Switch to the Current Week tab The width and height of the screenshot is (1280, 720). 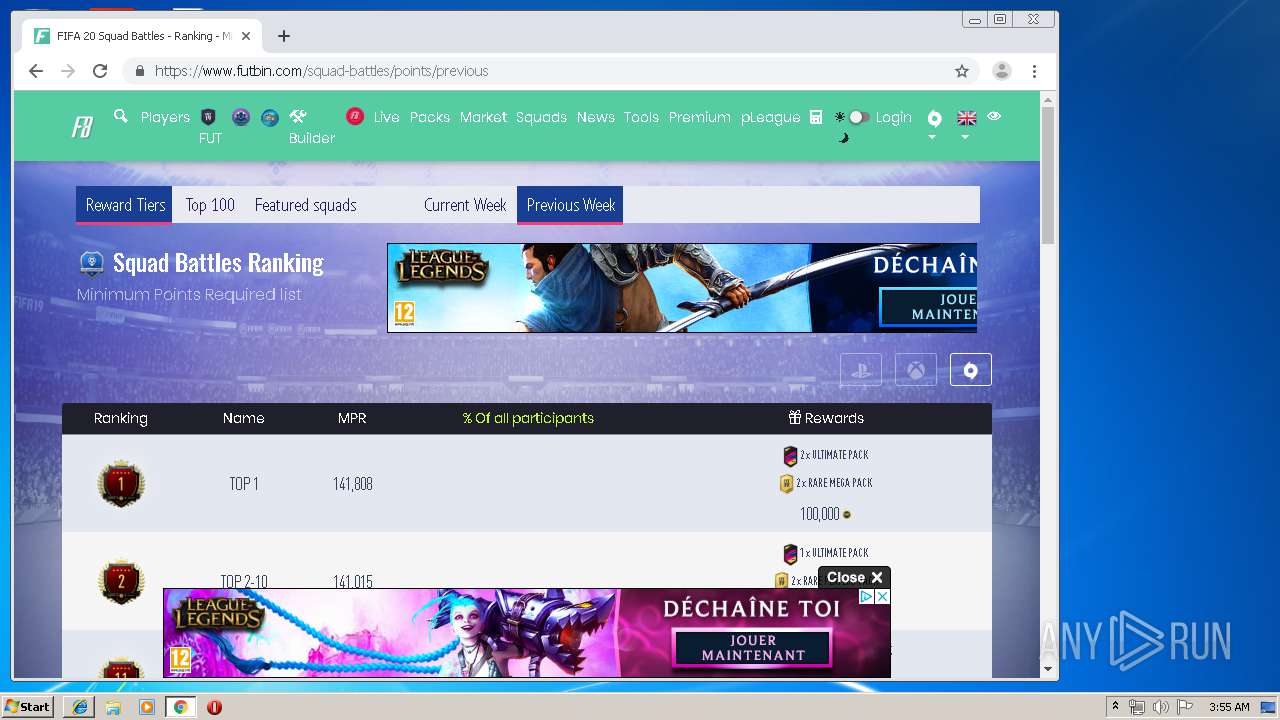click(x=465, y=205)
